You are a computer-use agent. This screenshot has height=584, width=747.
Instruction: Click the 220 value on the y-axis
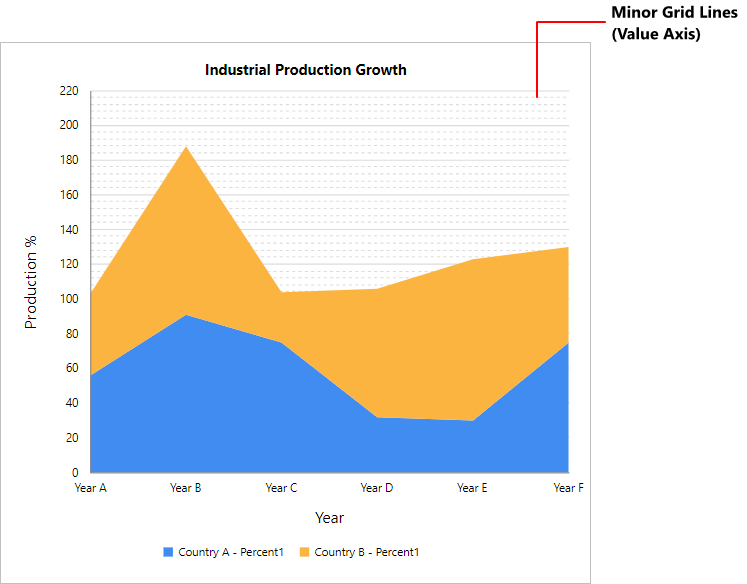[68, 91]
